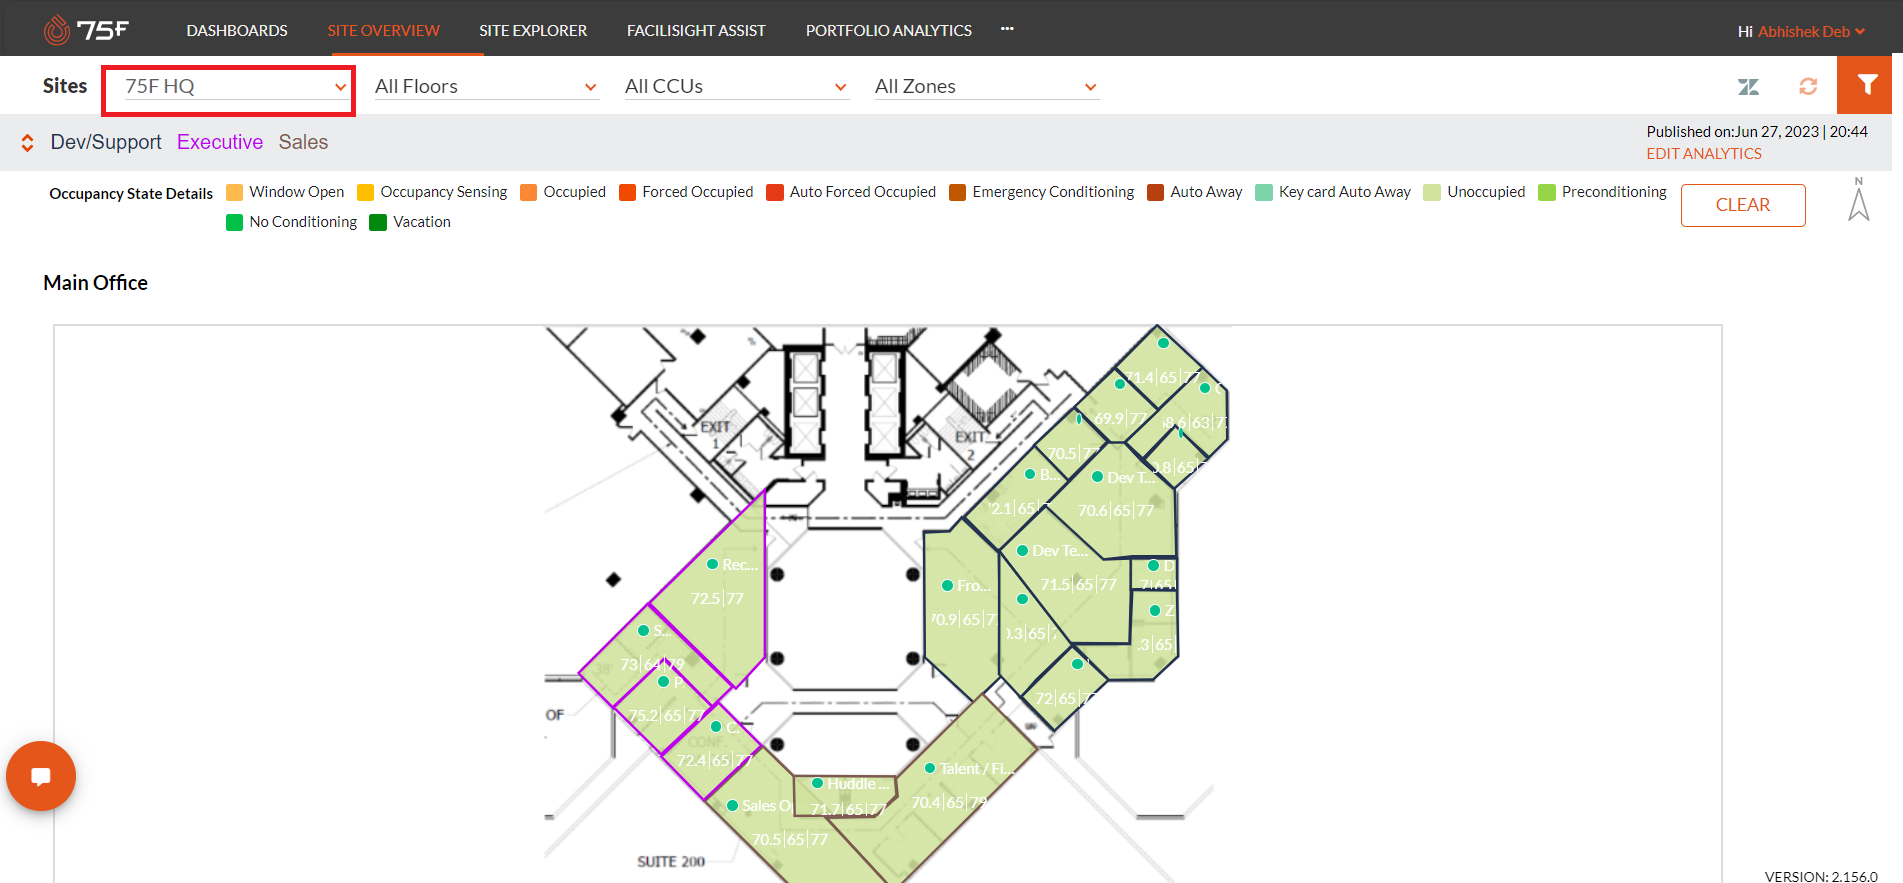
Task: Click the Occupancy Sensing legend swatch
Action: (366, 193)
